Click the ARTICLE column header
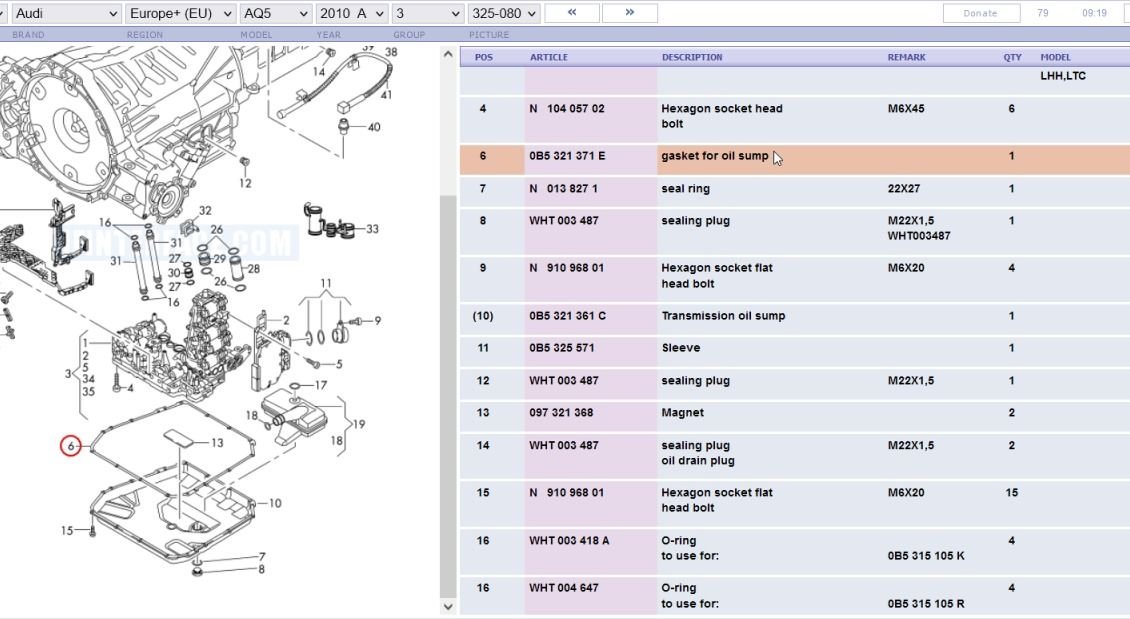 (x=549, y=57)
